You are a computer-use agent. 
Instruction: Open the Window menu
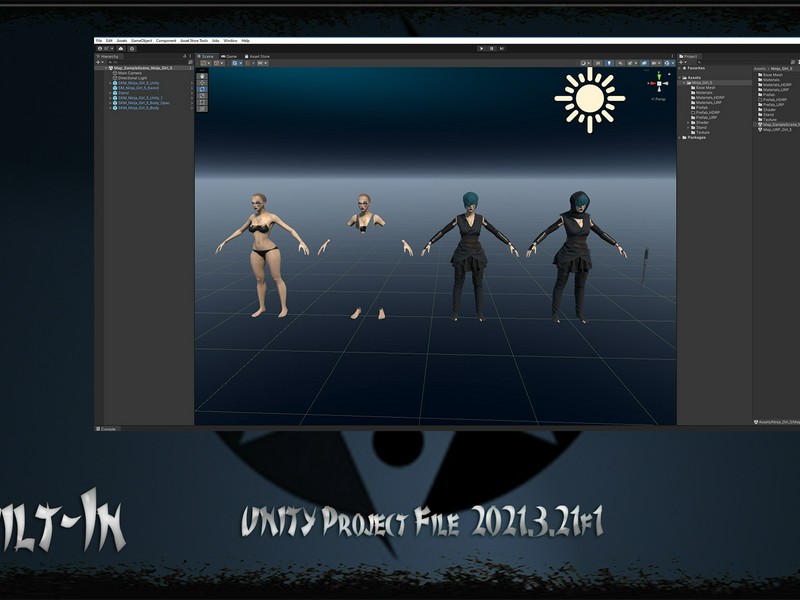[230, 40]
